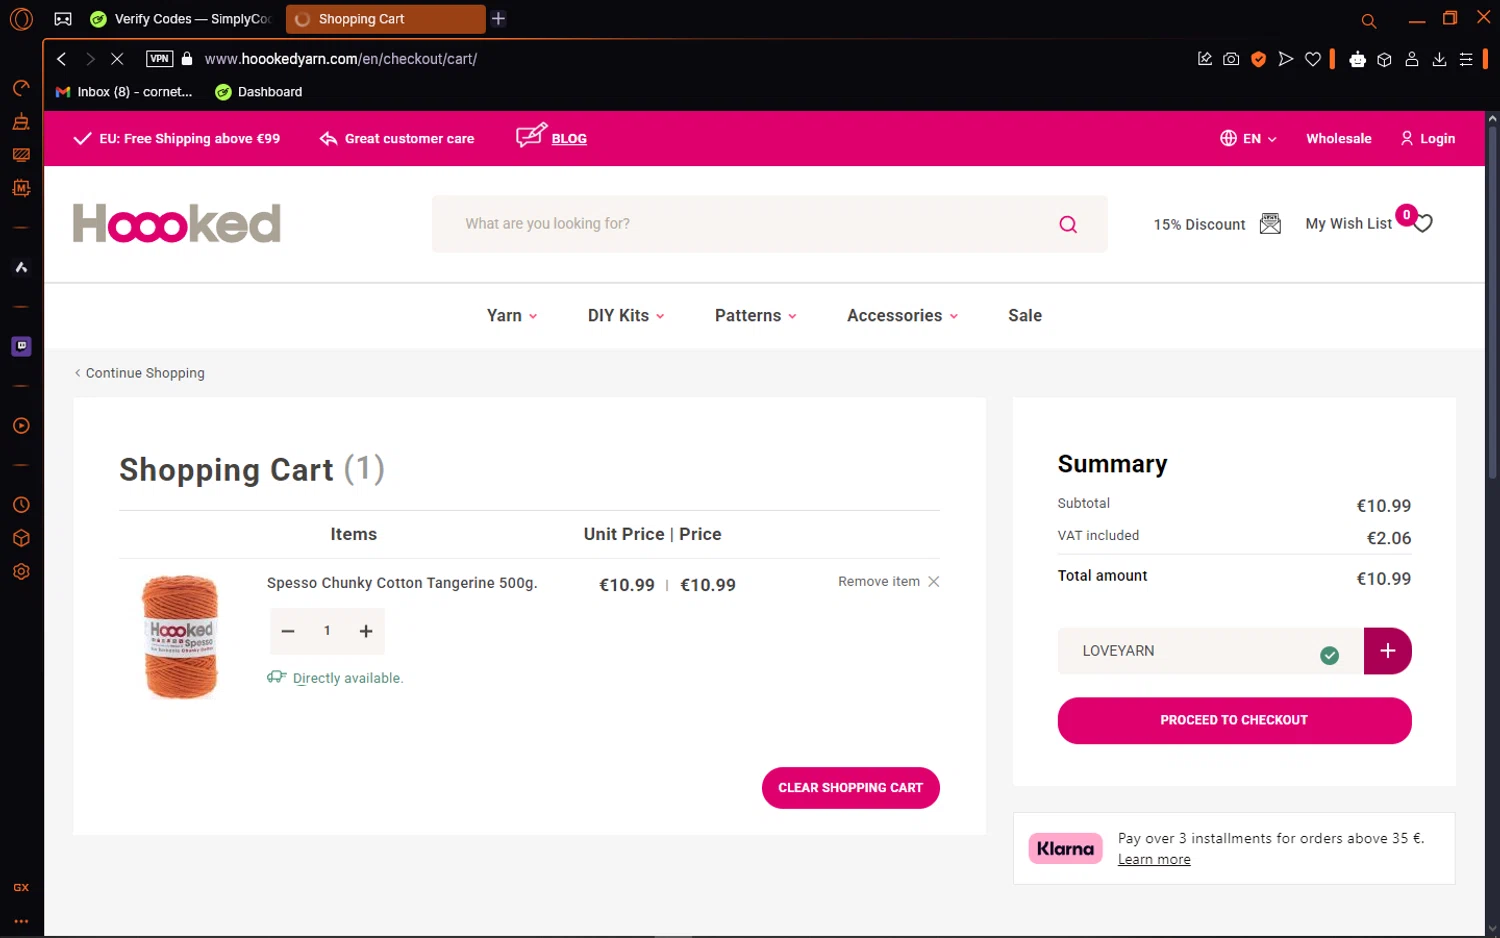Open My Wish List heart icon
Screen dimensions: 1500x938
pyautogui.click(x=1423, y=223)
